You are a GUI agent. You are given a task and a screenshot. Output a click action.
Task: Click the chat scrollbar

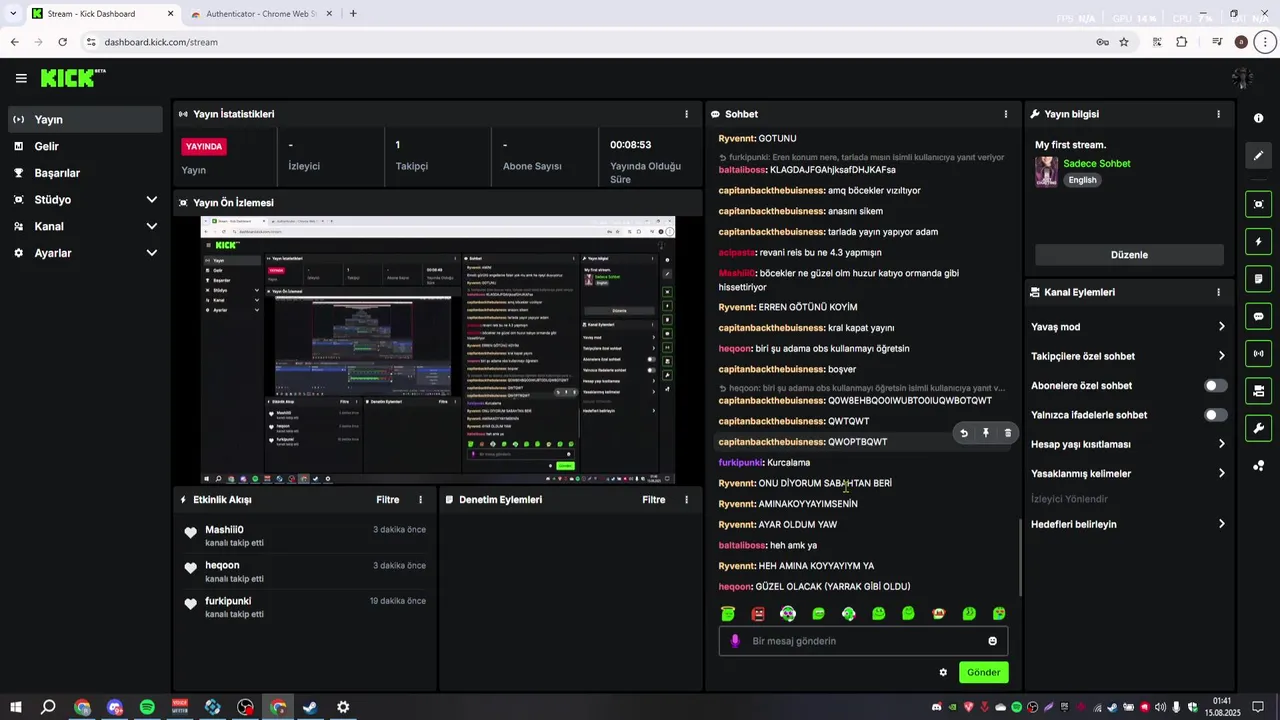pyautogui.click(x=1021, y=557)
